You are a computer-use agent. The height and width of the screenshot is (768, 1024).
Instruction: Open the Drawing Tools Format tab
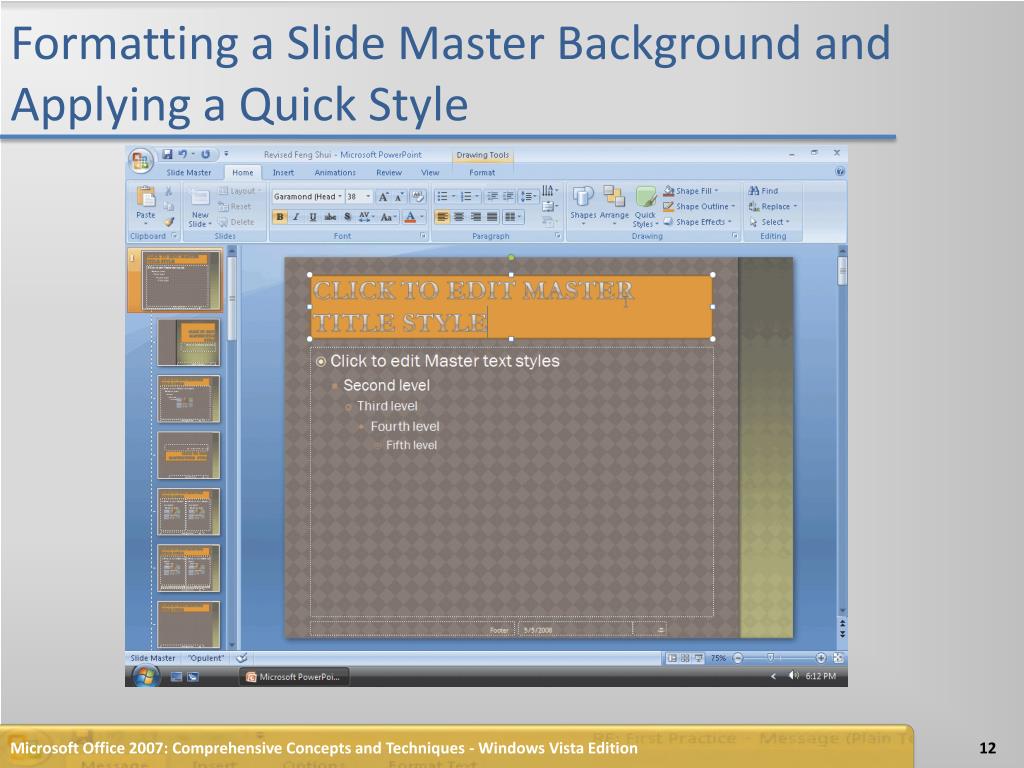pyautogui.click(x=482, y=172)
